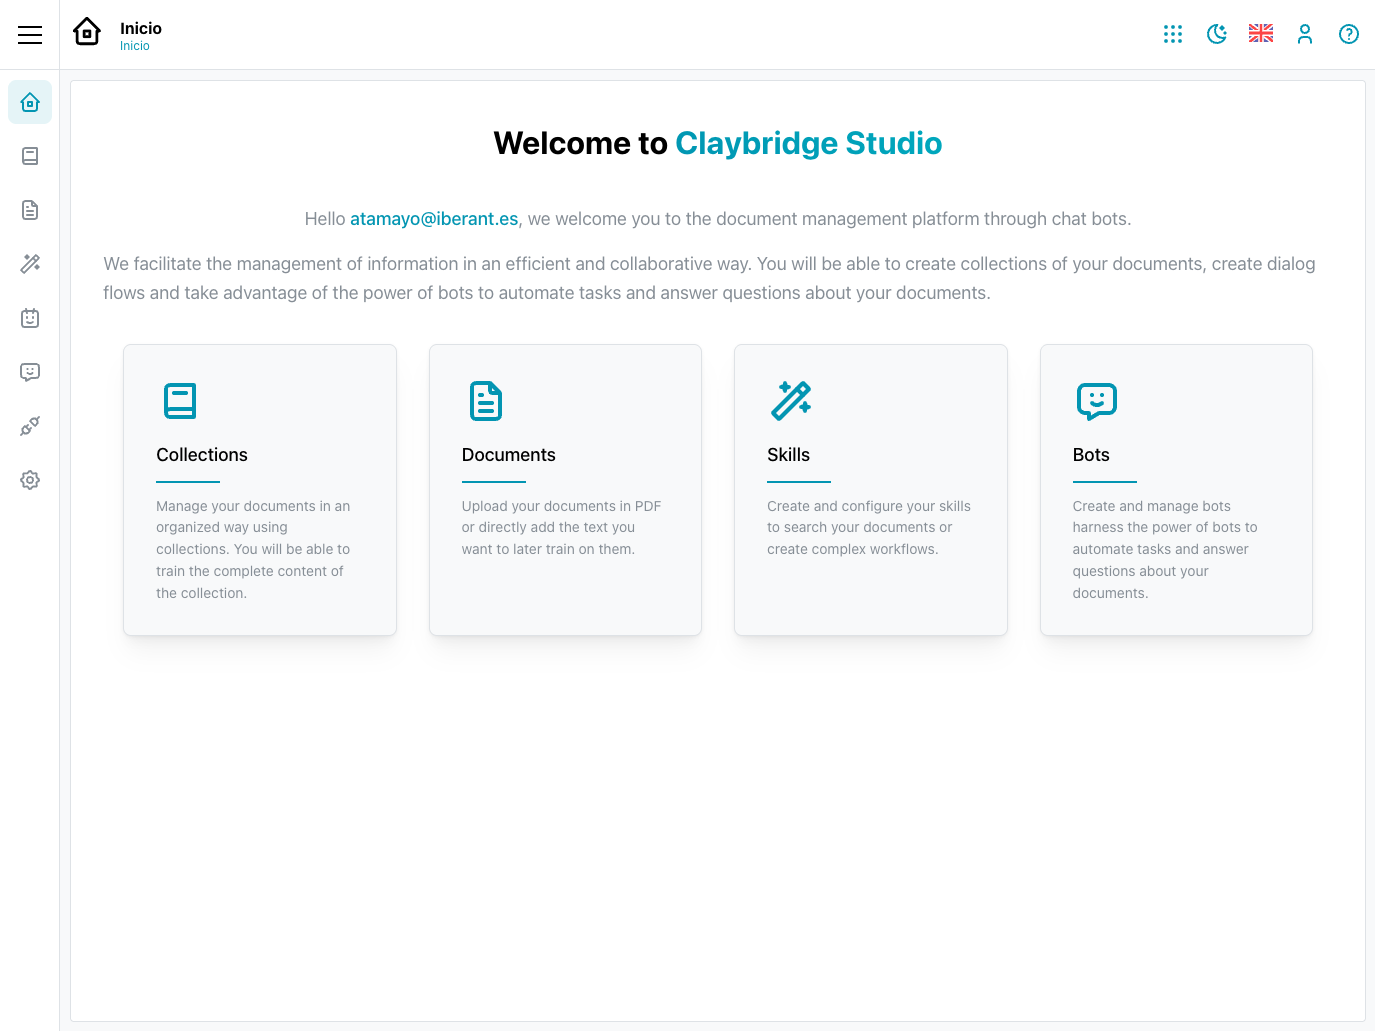The height and width of the screenshot is (1031, 1375).
Task: Open Collections from the sidebar book icon
Action: [30, 156]
